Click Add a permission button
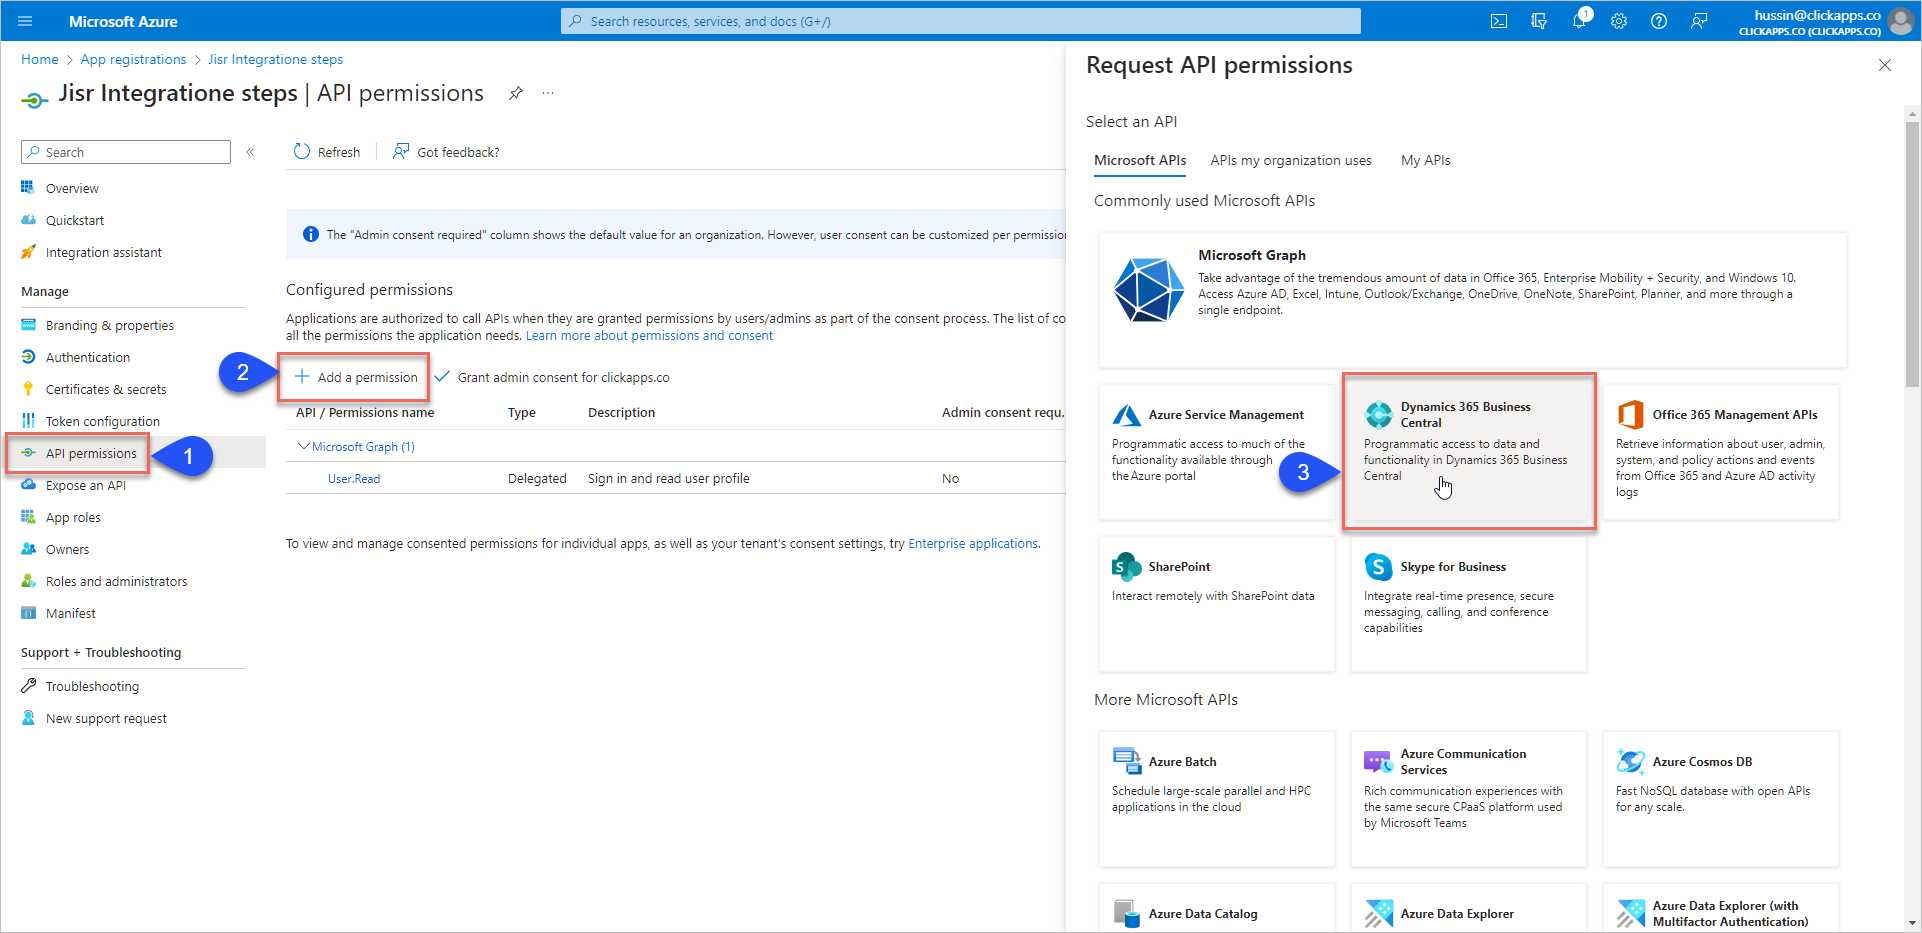 tap(356, 377)
